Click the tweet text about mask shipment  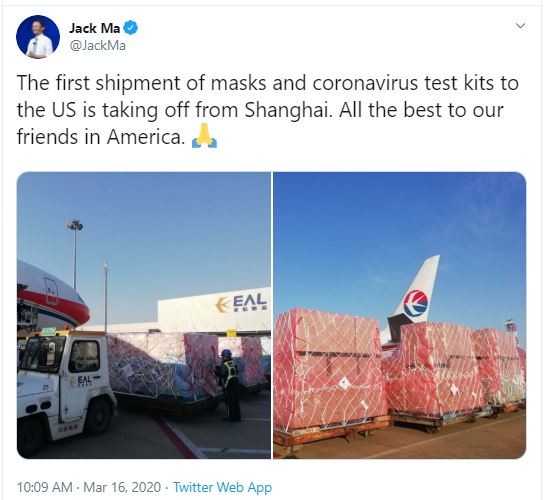[x=268, y=110]
